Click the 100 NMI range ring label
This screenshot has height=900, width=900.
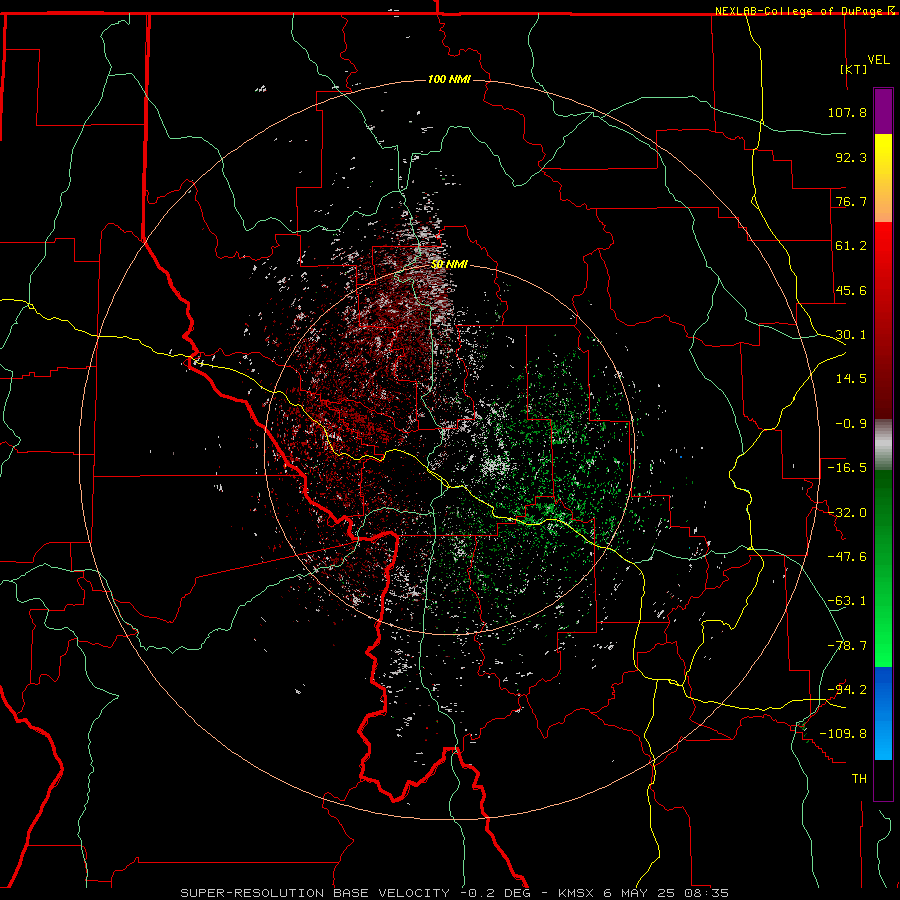(449, 79)
